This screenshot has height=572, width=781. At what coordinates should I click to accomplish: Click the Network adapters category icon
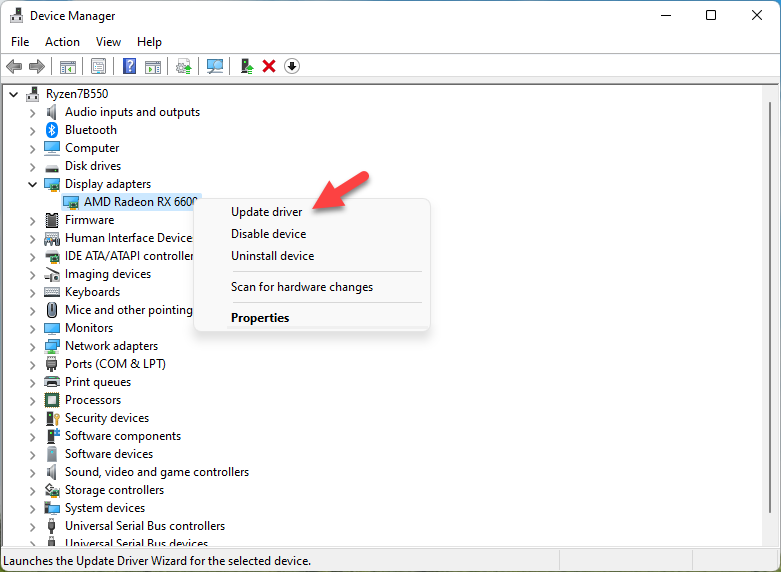click(x=52, y=346)
